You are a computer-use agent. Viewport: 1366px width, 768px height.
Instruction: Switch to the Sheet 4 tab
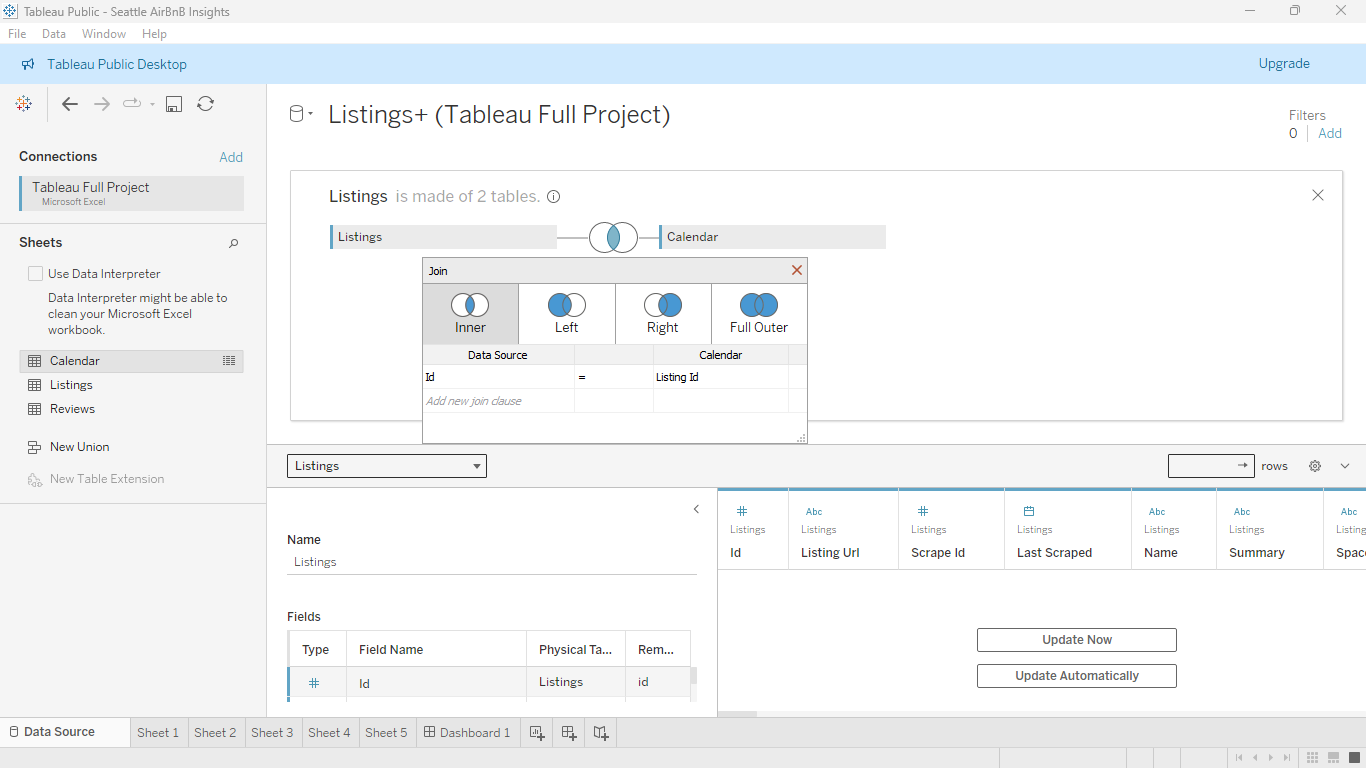coord(329,732)
